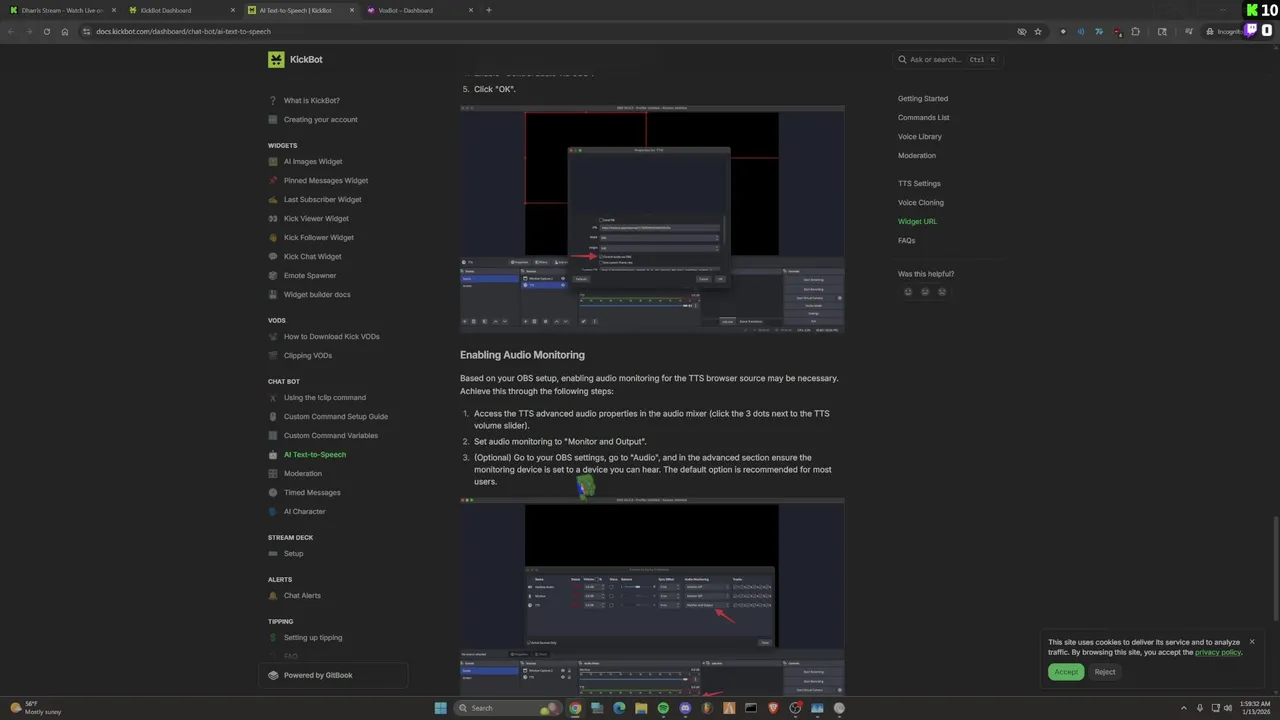
Task: Open first OBS browser source screenshot
Action: [x=652, y=219]
